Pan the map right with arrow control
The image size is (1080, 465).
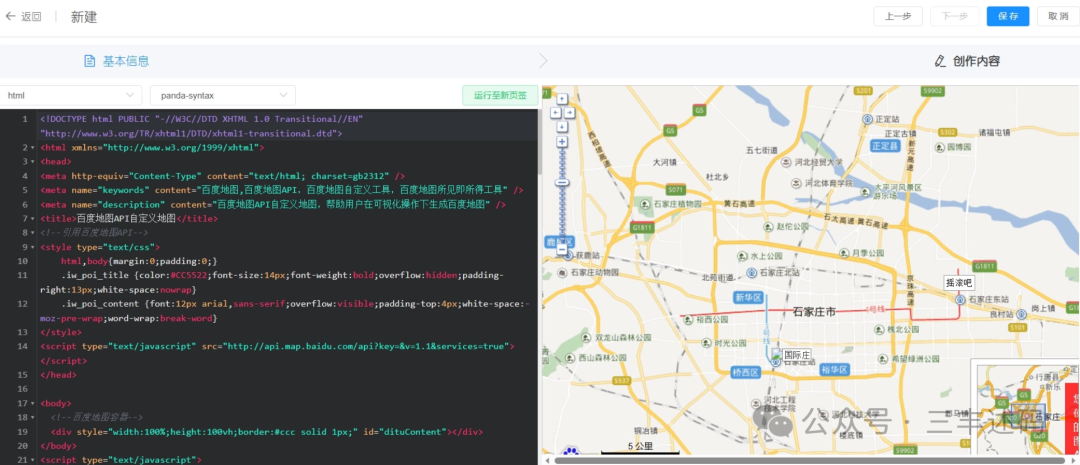point(569,112)
